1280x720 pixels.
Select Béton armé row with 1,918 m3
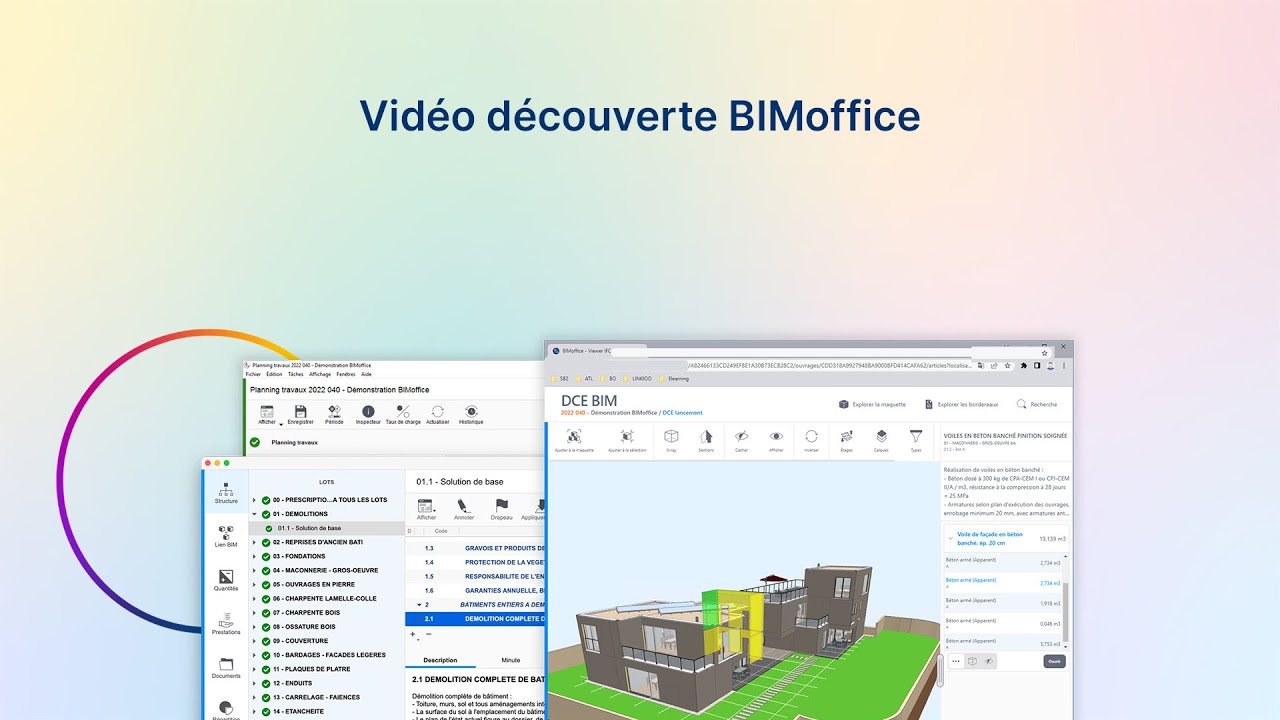point(1003,604)
